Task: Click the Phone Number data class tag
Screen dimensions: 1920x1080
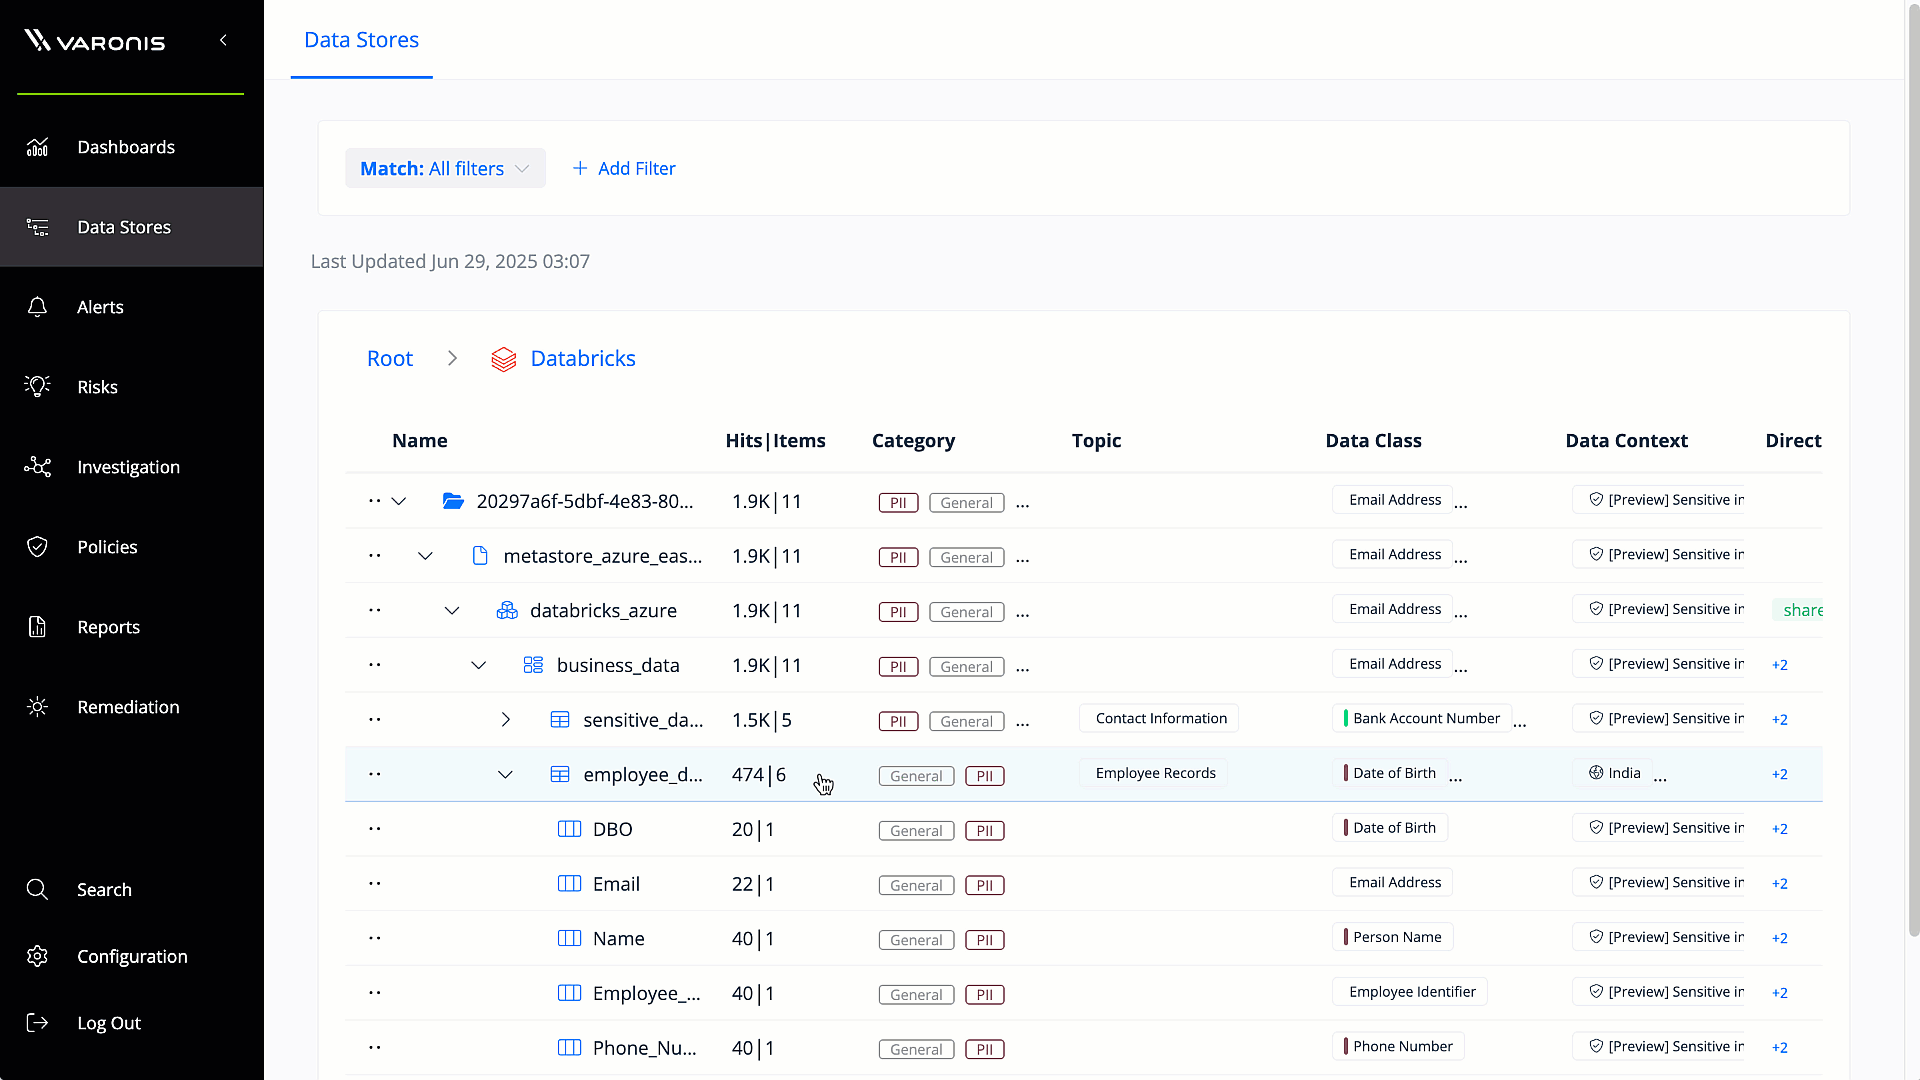Action: [x=1399, y=1046]
